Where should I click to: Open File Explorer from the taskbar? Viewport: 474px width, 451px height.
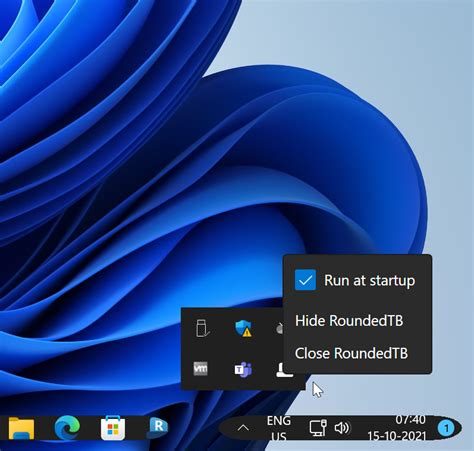21,428
